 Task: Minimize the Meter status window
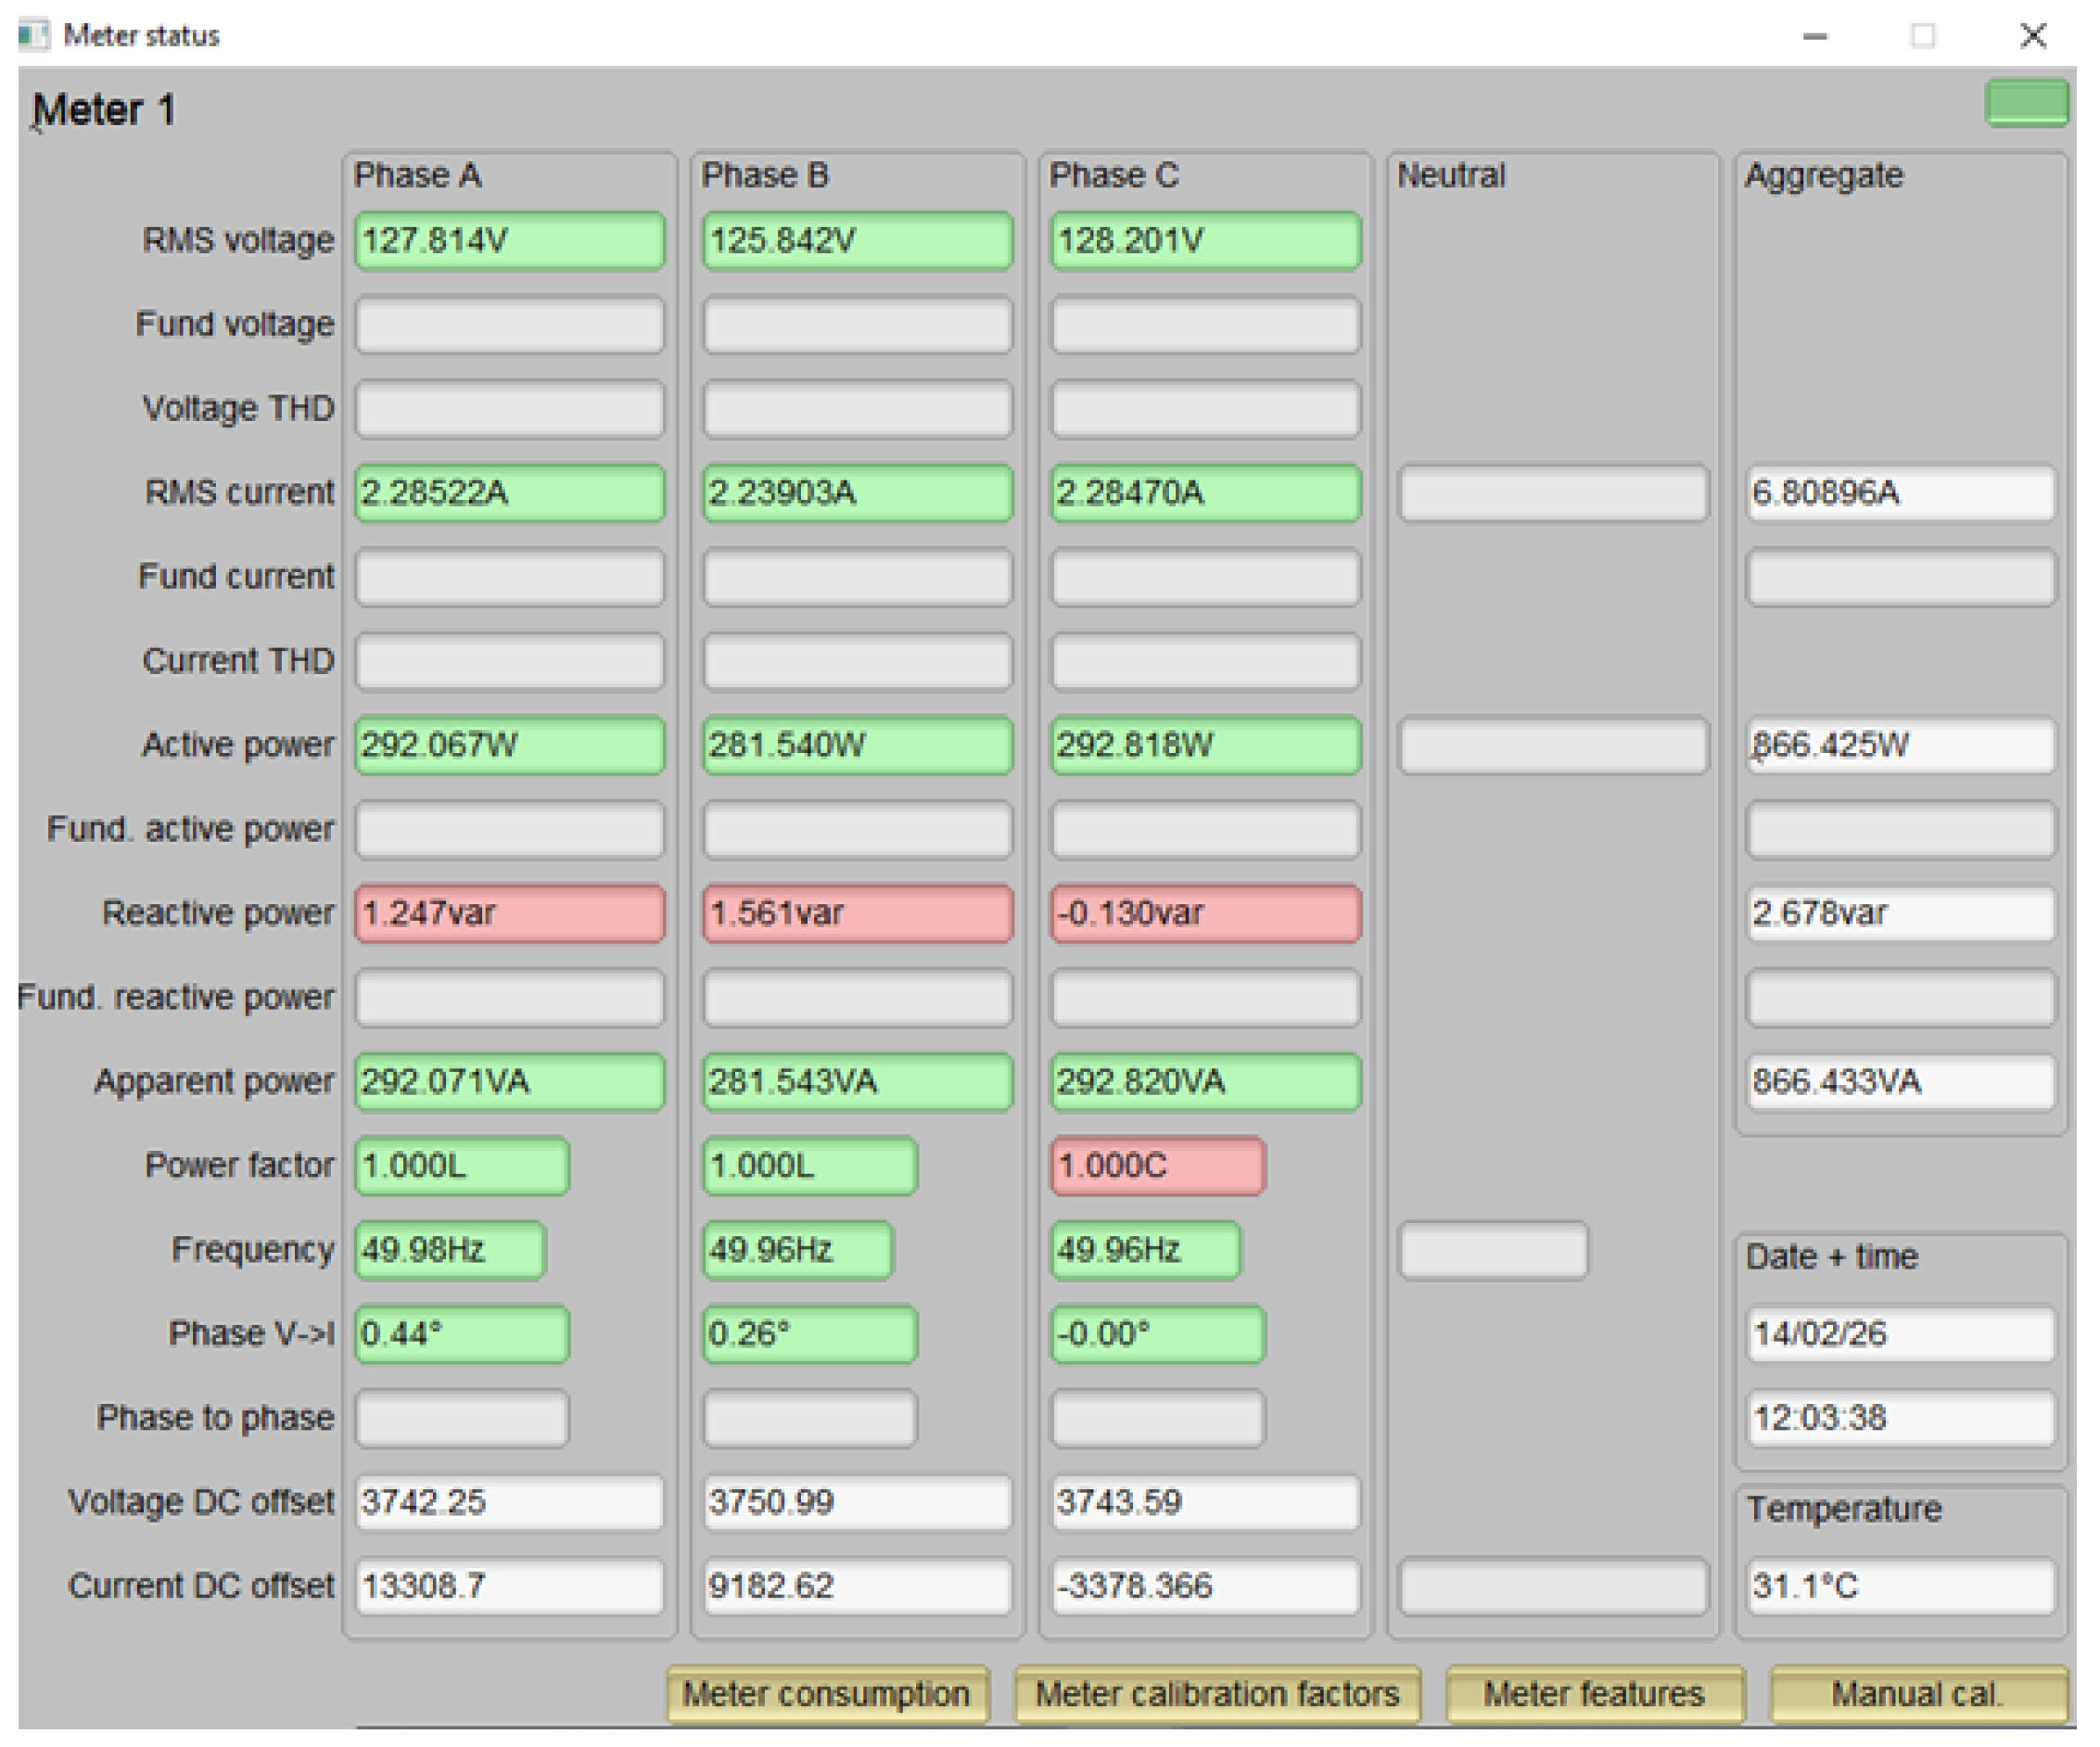1815,36
